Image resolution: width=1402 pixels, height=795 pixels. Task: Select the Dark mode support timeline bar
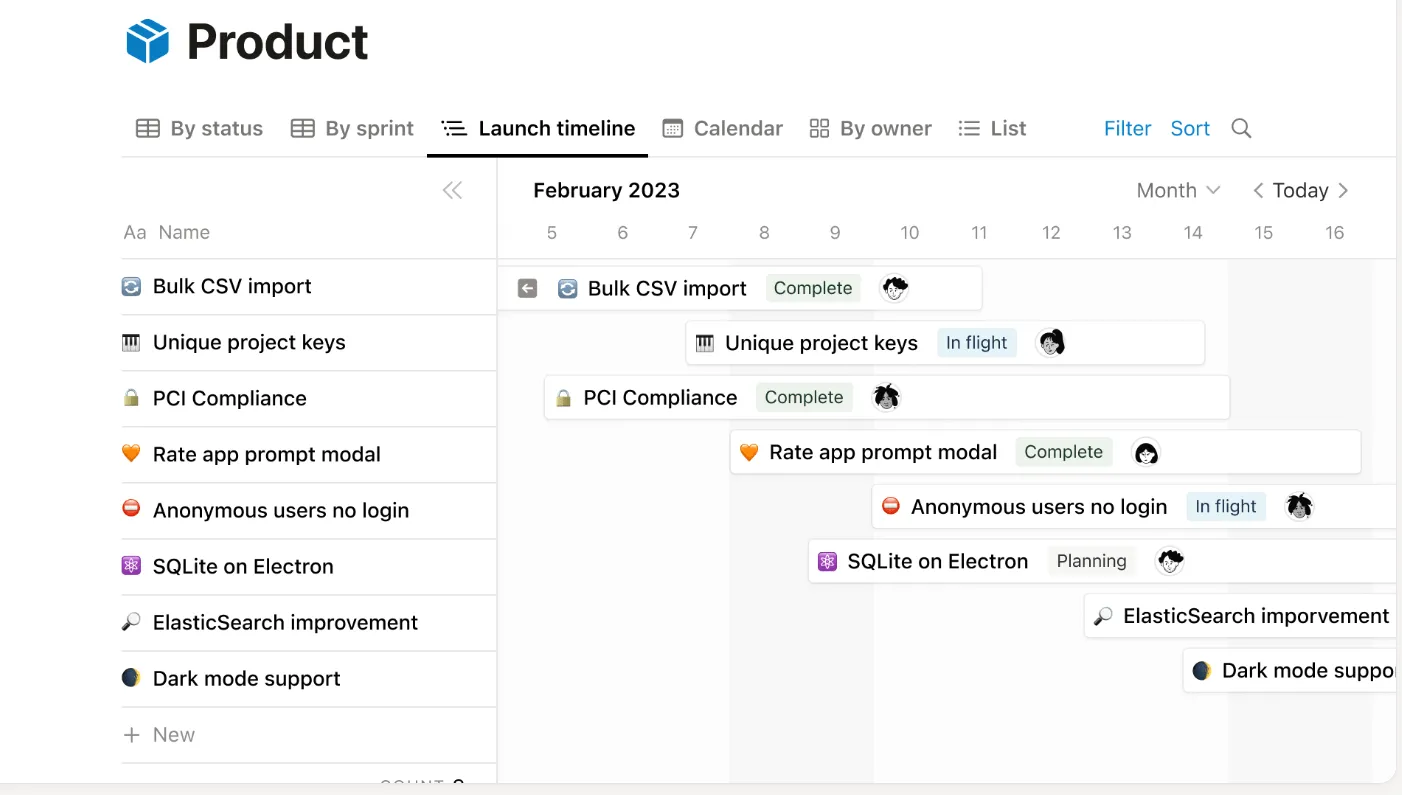[1290, 670]
